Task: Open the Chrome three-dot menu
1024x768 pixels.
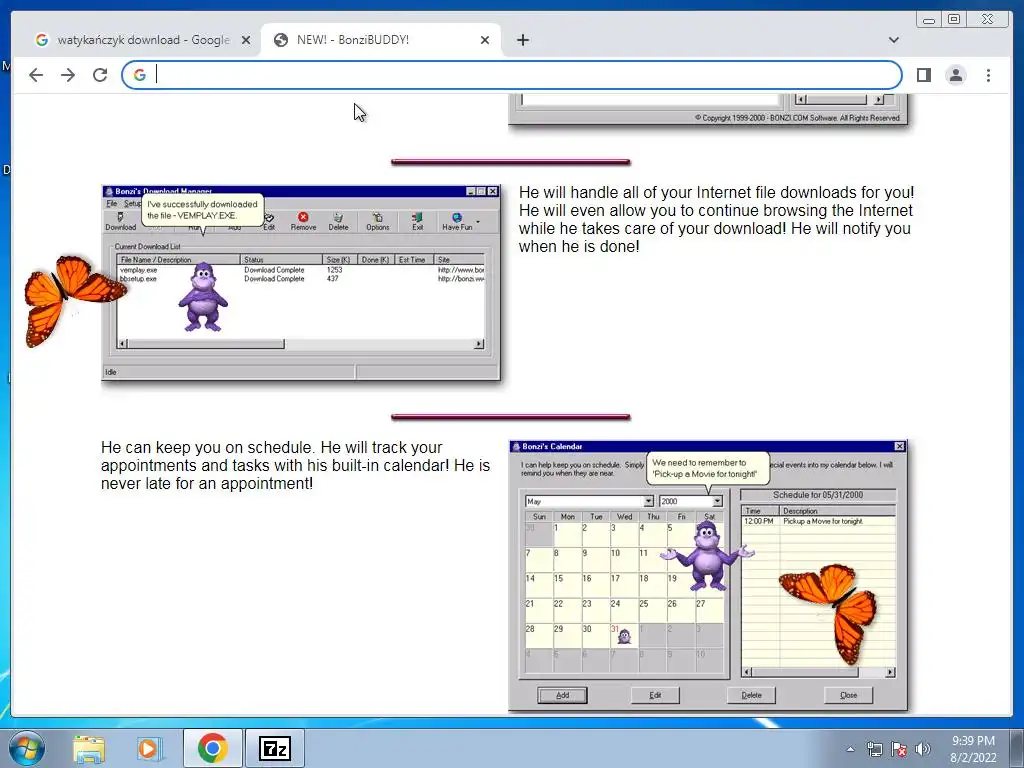Action: (988, 75)
